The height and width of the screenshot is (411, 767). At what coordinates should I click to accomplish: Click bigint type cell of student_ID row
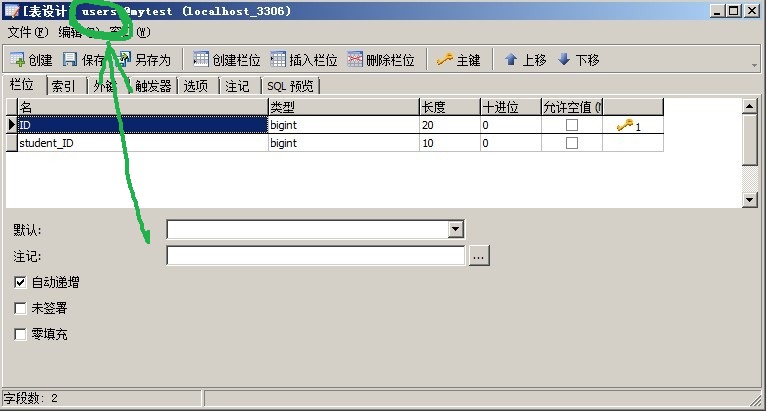[x=344, y=143]
